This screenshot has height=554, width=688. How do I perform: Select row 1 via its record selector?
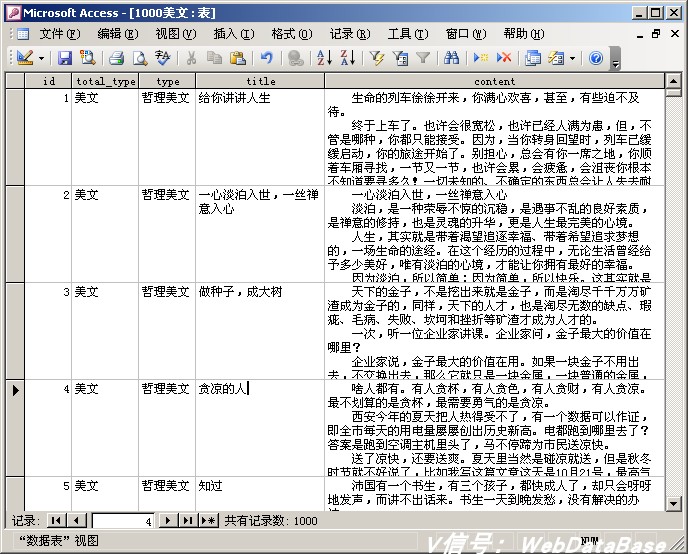point(15,137)
